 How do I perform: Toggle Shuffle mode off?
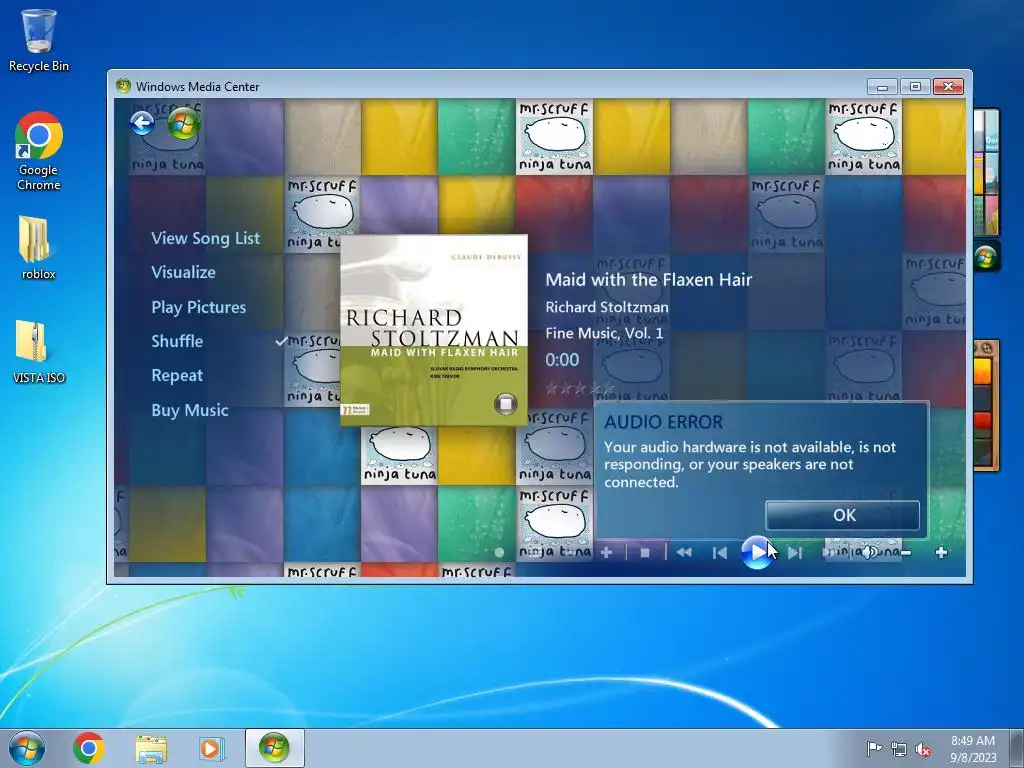click(177, 341)
